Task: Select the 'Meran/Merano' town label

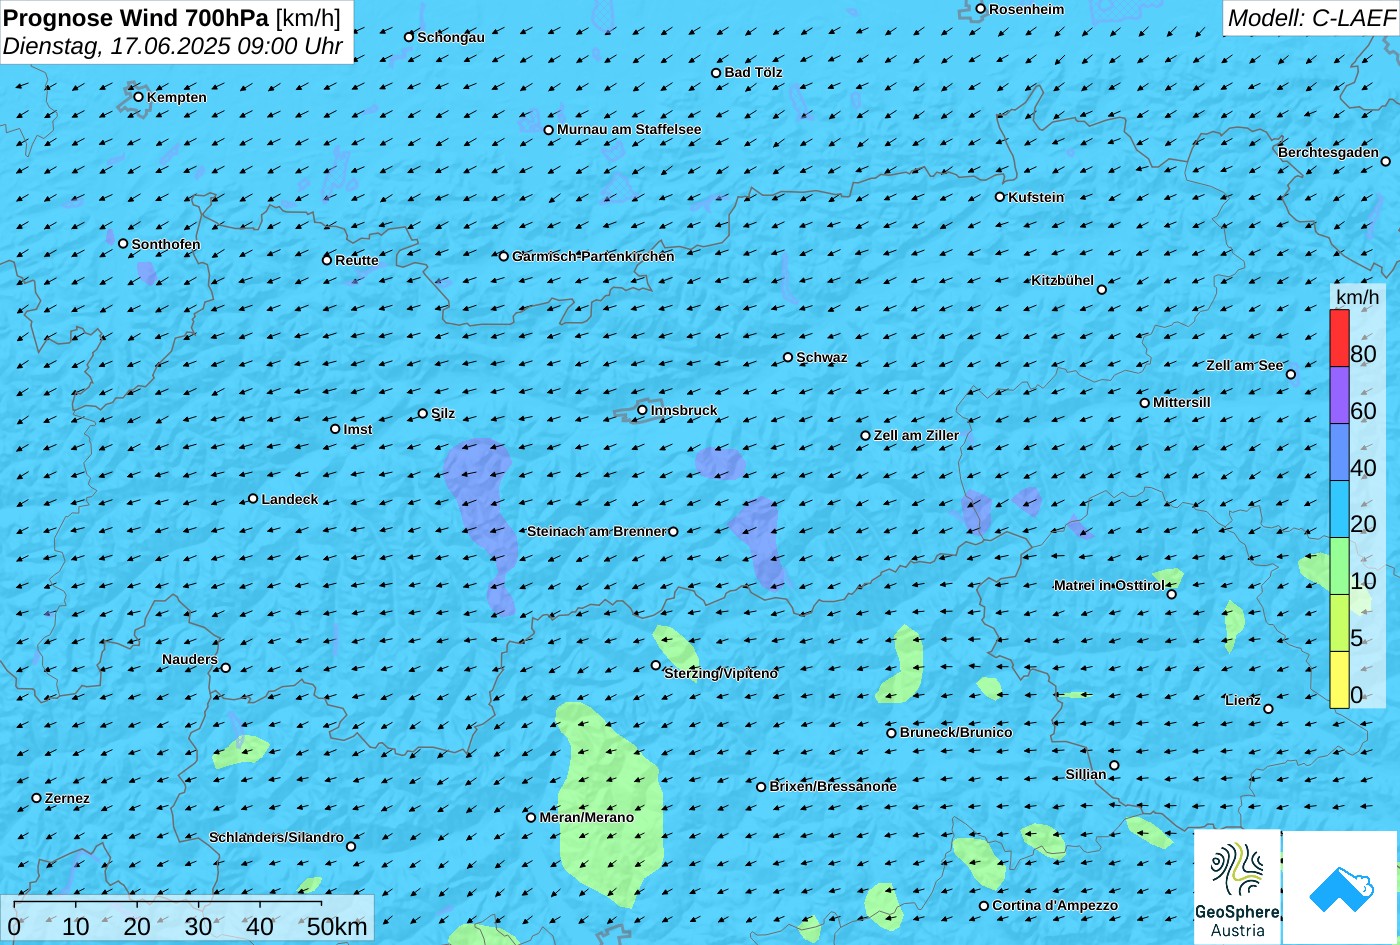Action: (x=587, y=817)
